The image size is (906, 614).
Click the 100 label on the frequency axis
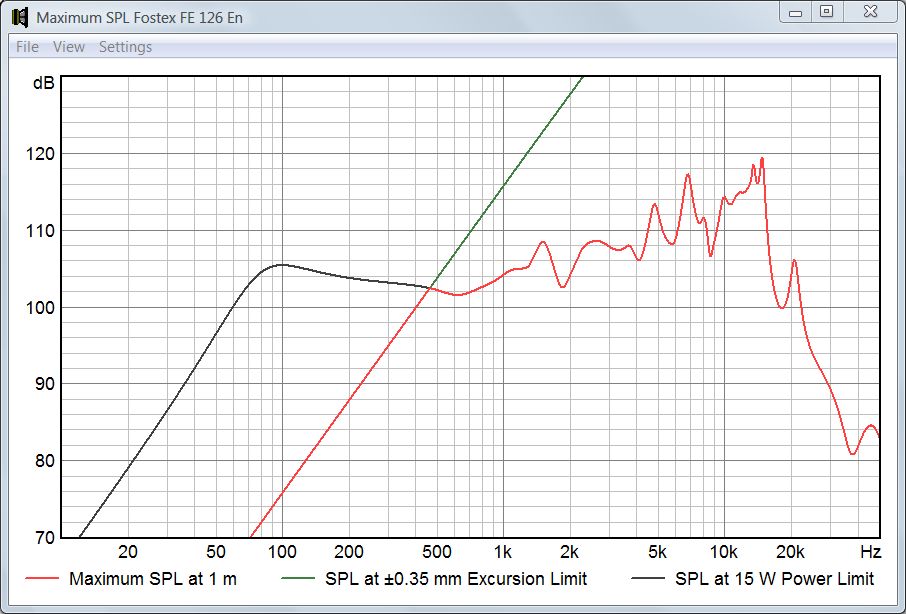tap(282, 552)
